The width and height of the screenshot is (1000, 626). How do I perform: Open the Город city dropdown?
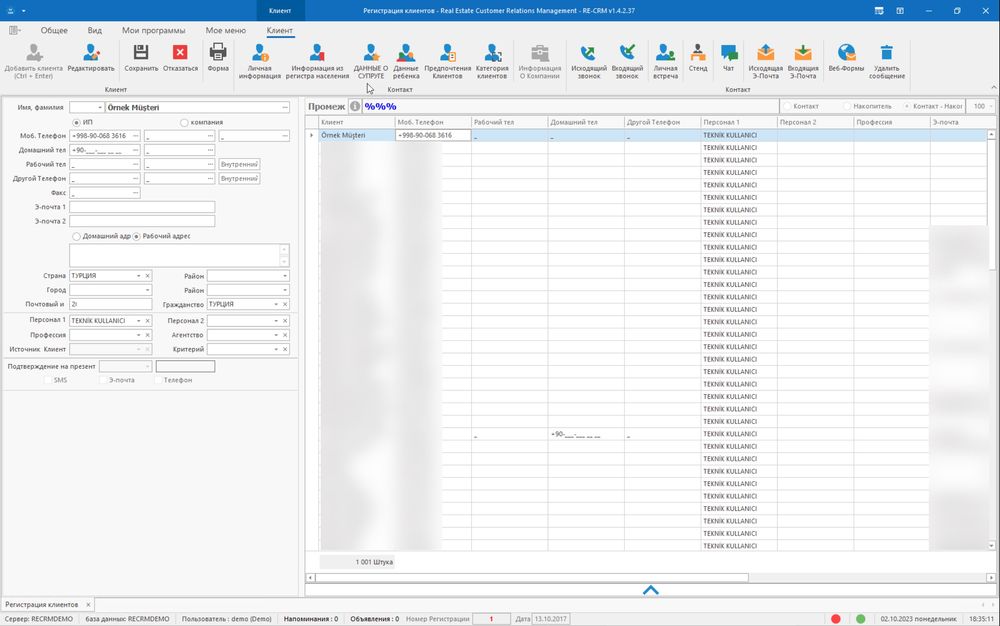147,290
